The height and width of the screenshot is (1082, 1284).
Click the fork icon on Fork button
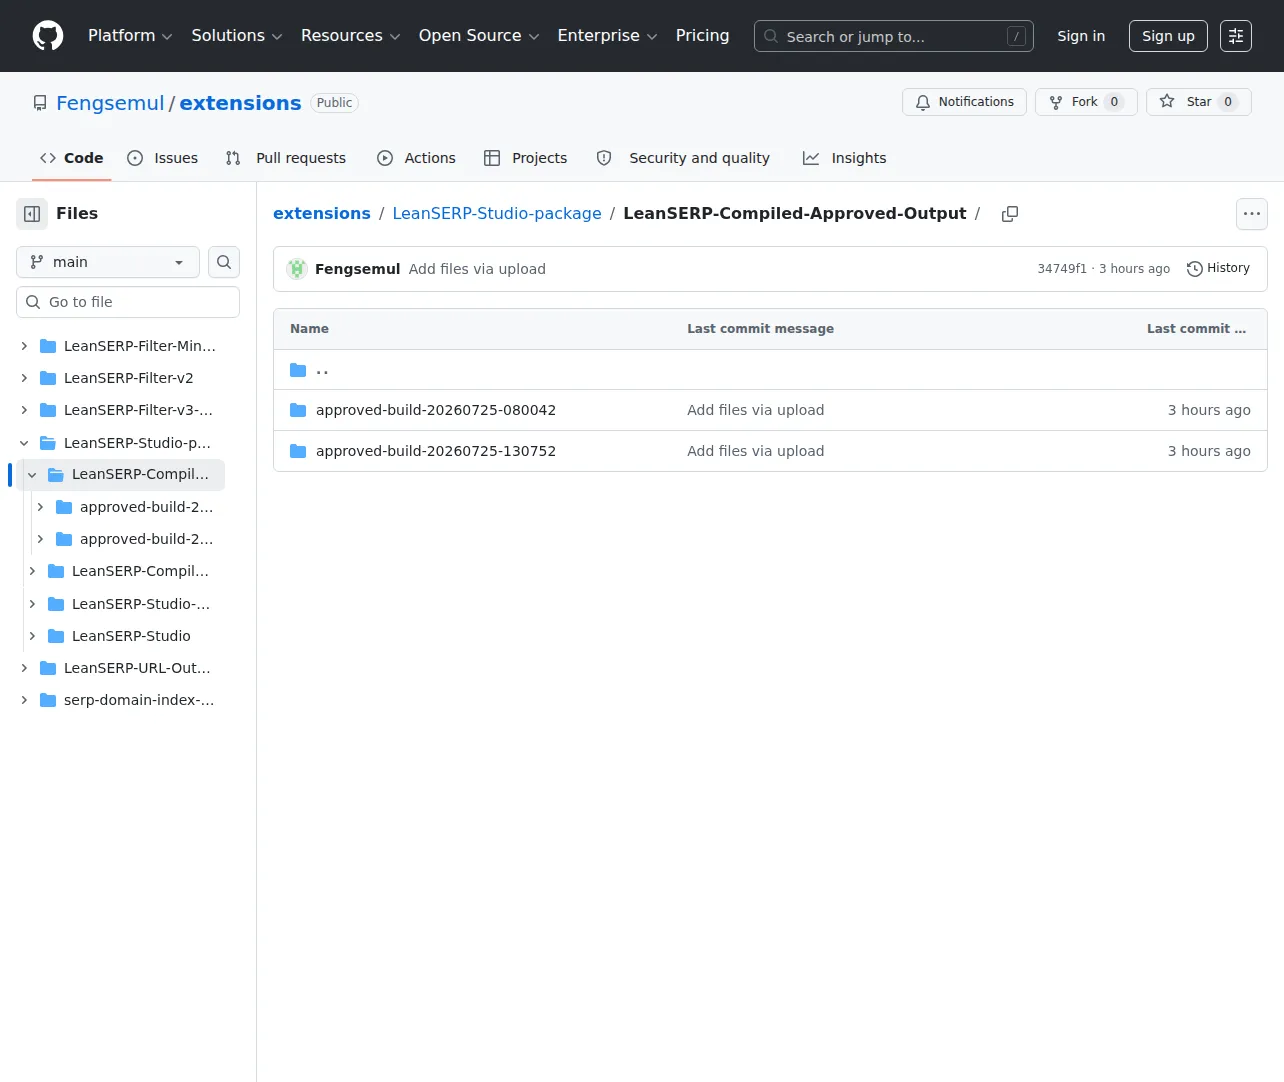[x=1056, y=102]
